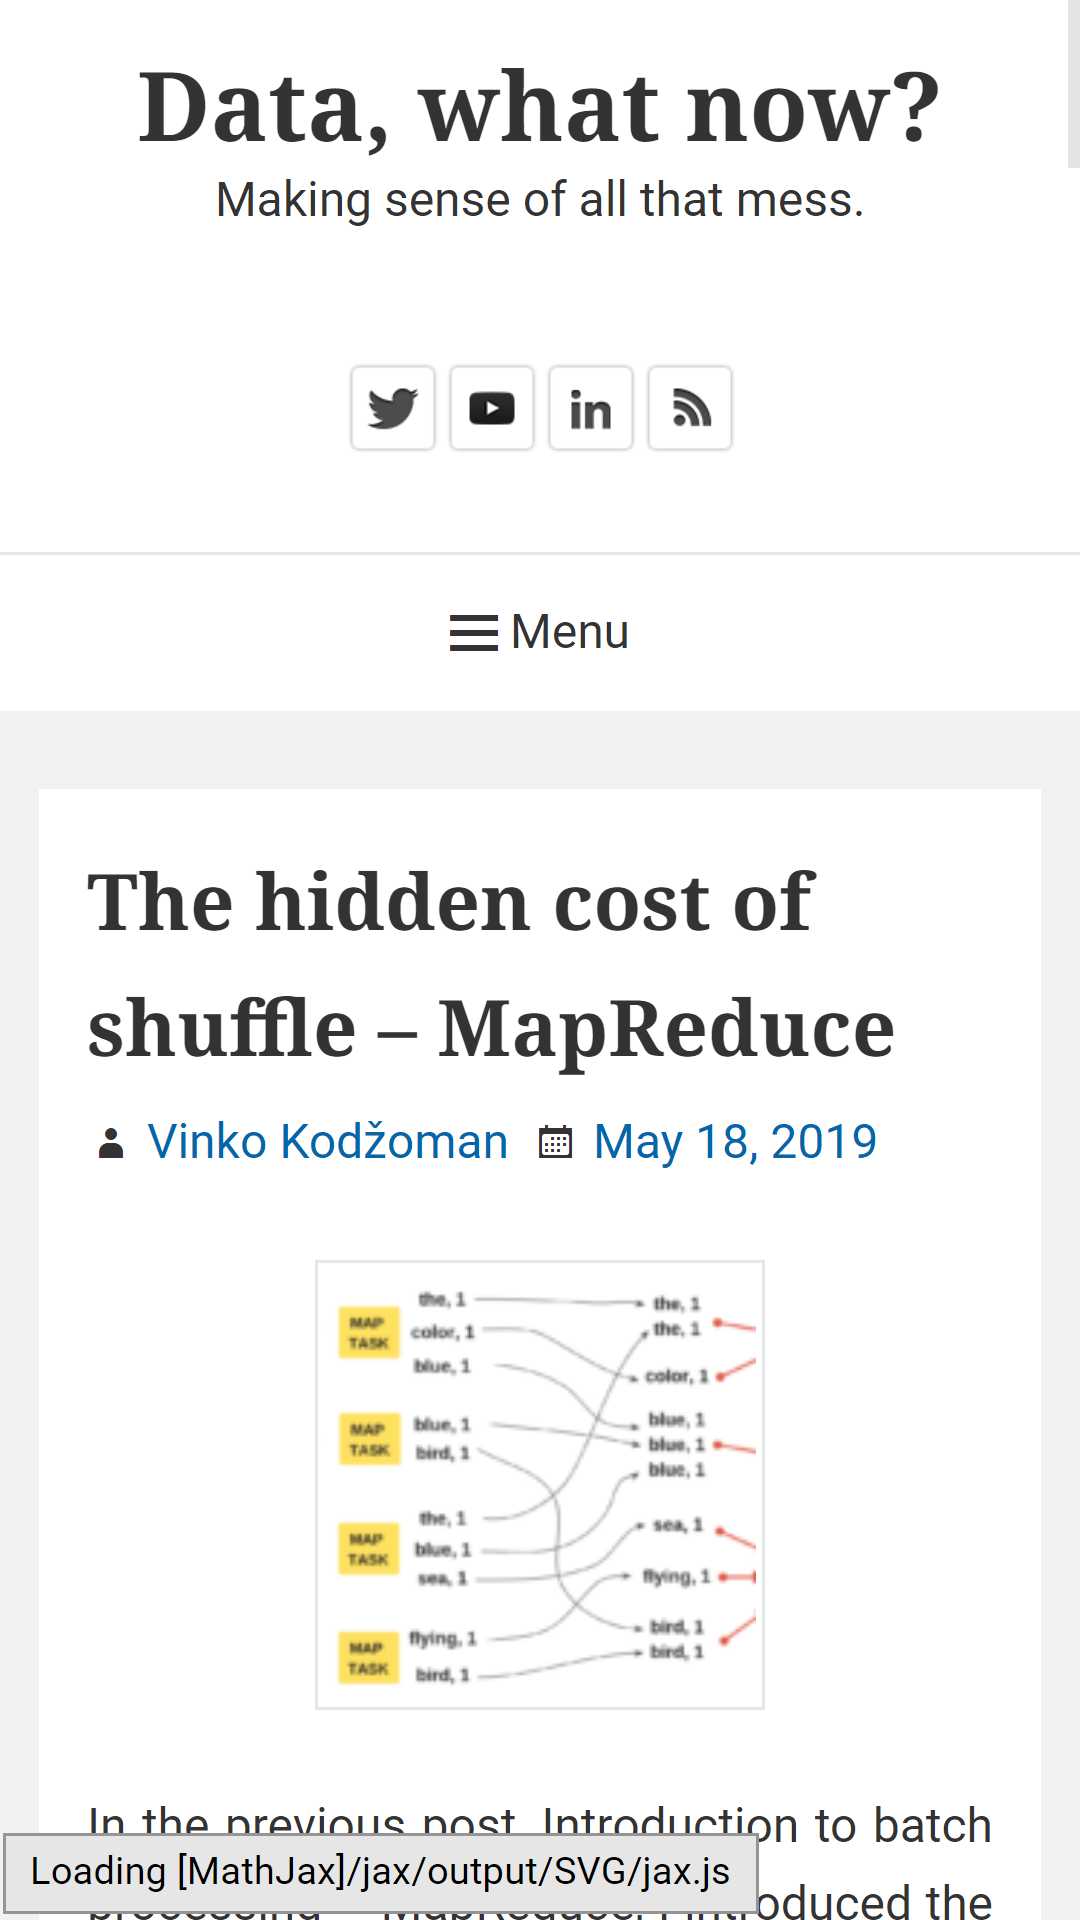This screenshot has height=1920, width=1080.
Task: Click the tagline Making sense of all that mess
Action: pyautogui.click(x=540, y=199)
